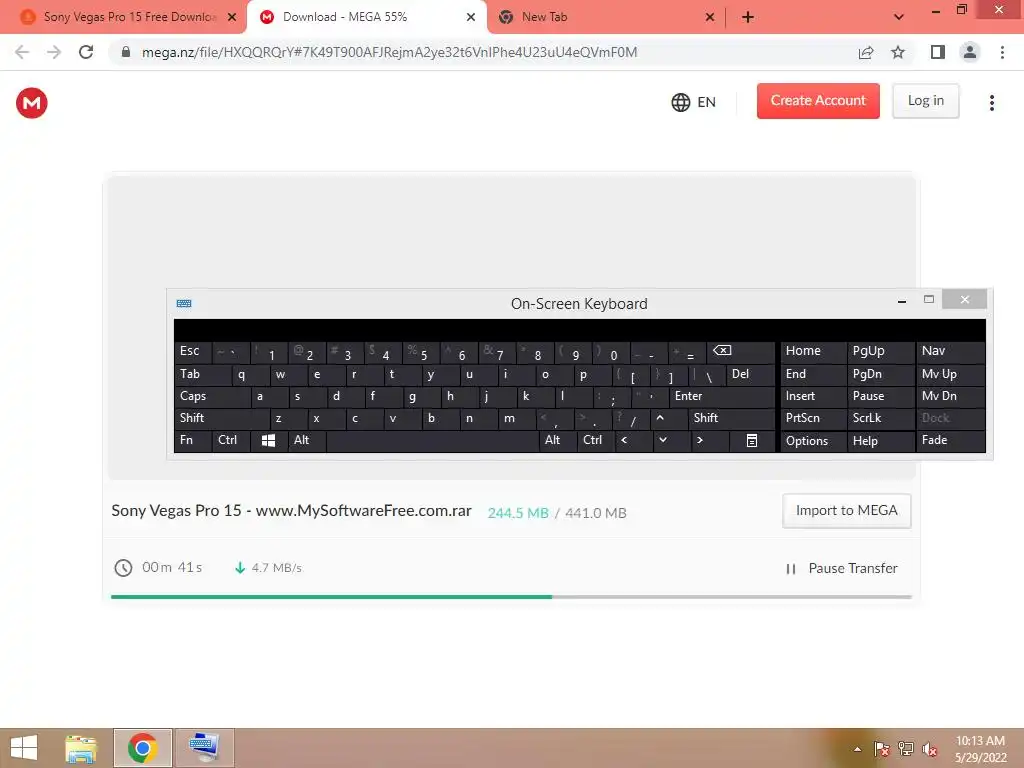Open File Explorer from taskbar
Image resolution: width=1024 pixels, height=768 pixels.
pos(81,748)
